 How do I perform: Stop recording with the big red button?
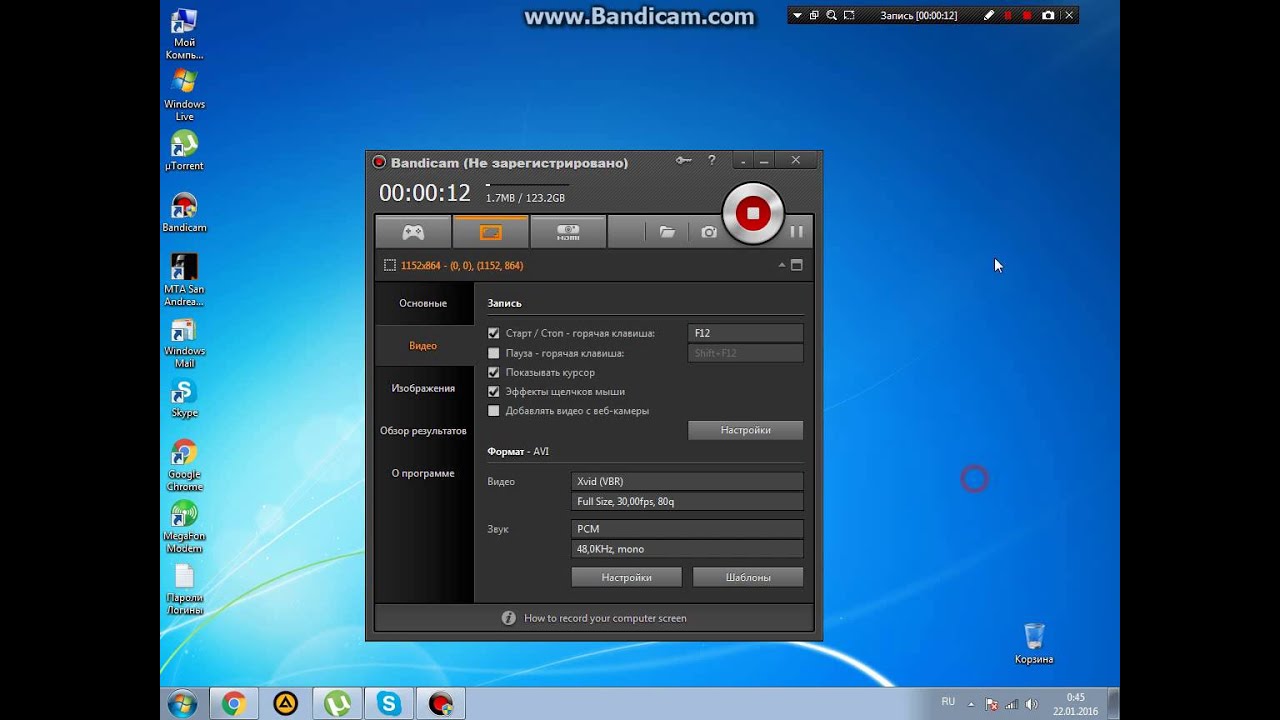[753, 213]
